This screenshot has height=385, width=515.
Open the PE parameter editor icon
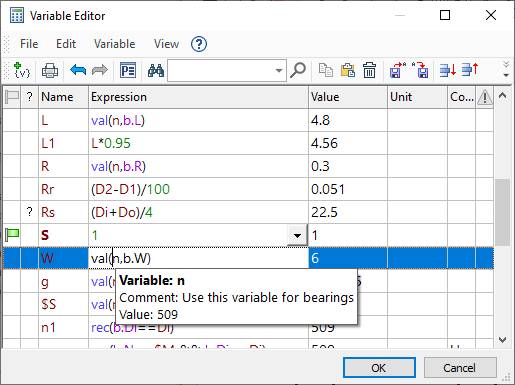[128, 70]
